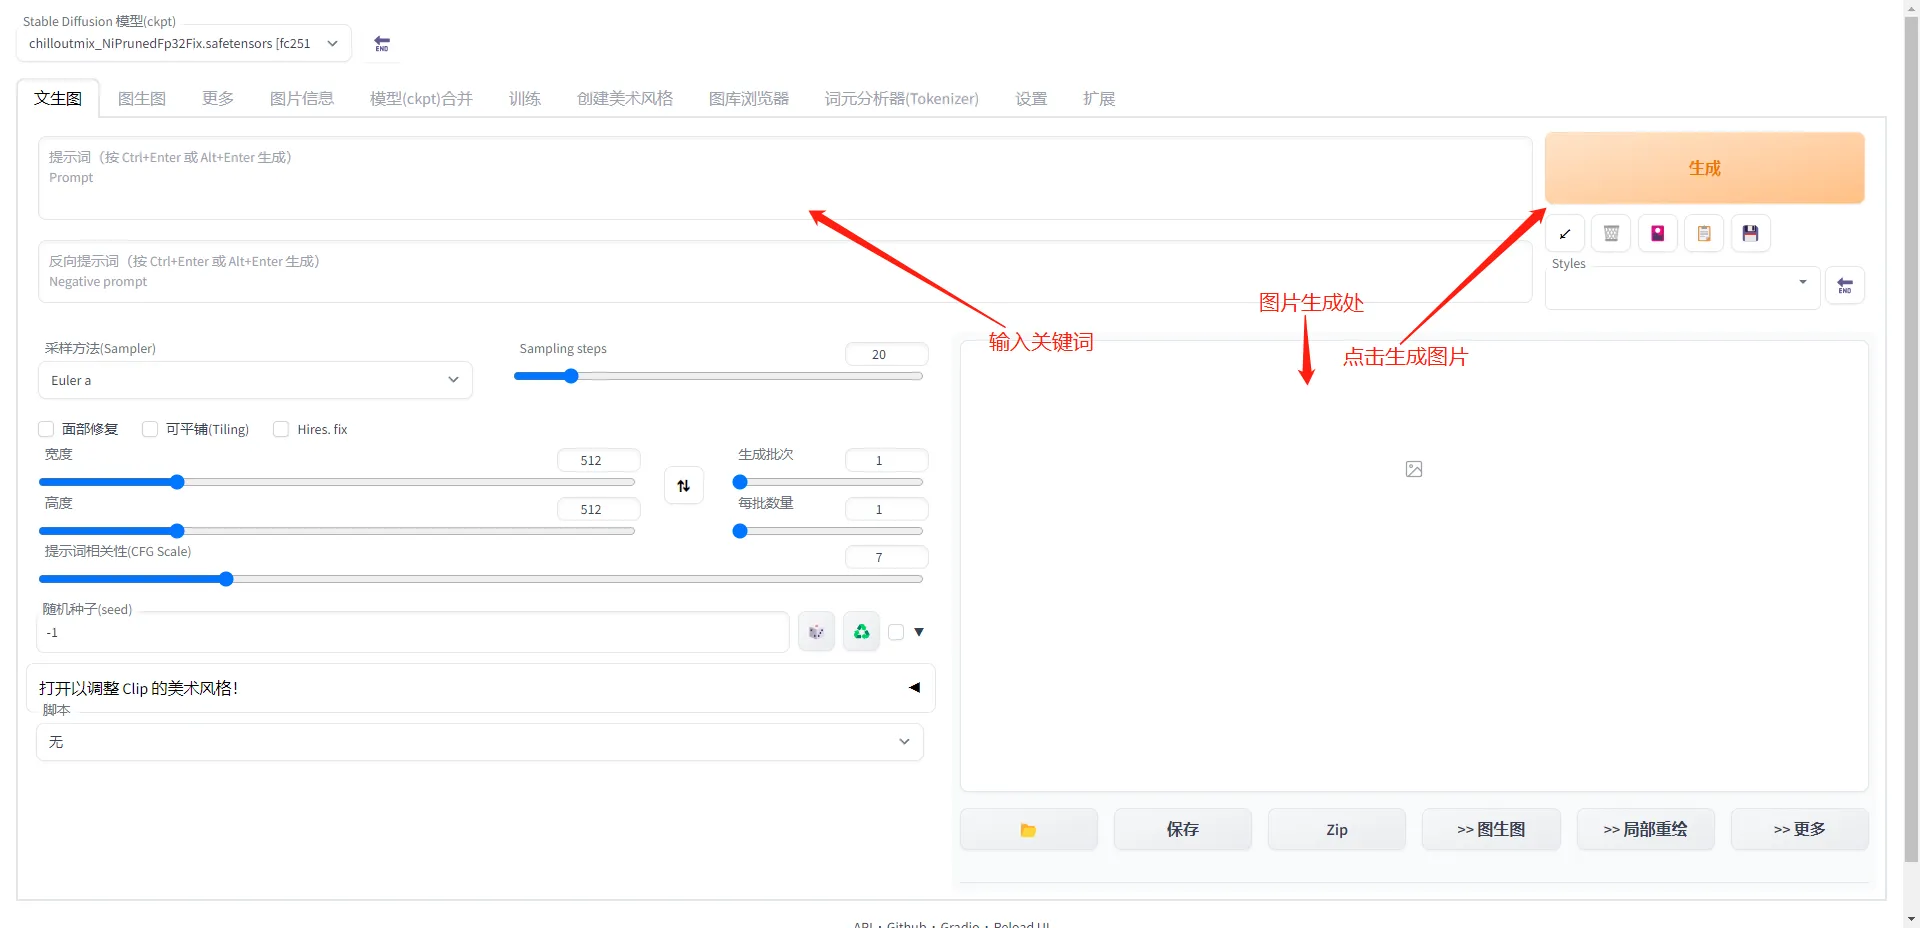Click the 保存 button
This screenshot has width=1920, height=928.
pos(1183,830)
